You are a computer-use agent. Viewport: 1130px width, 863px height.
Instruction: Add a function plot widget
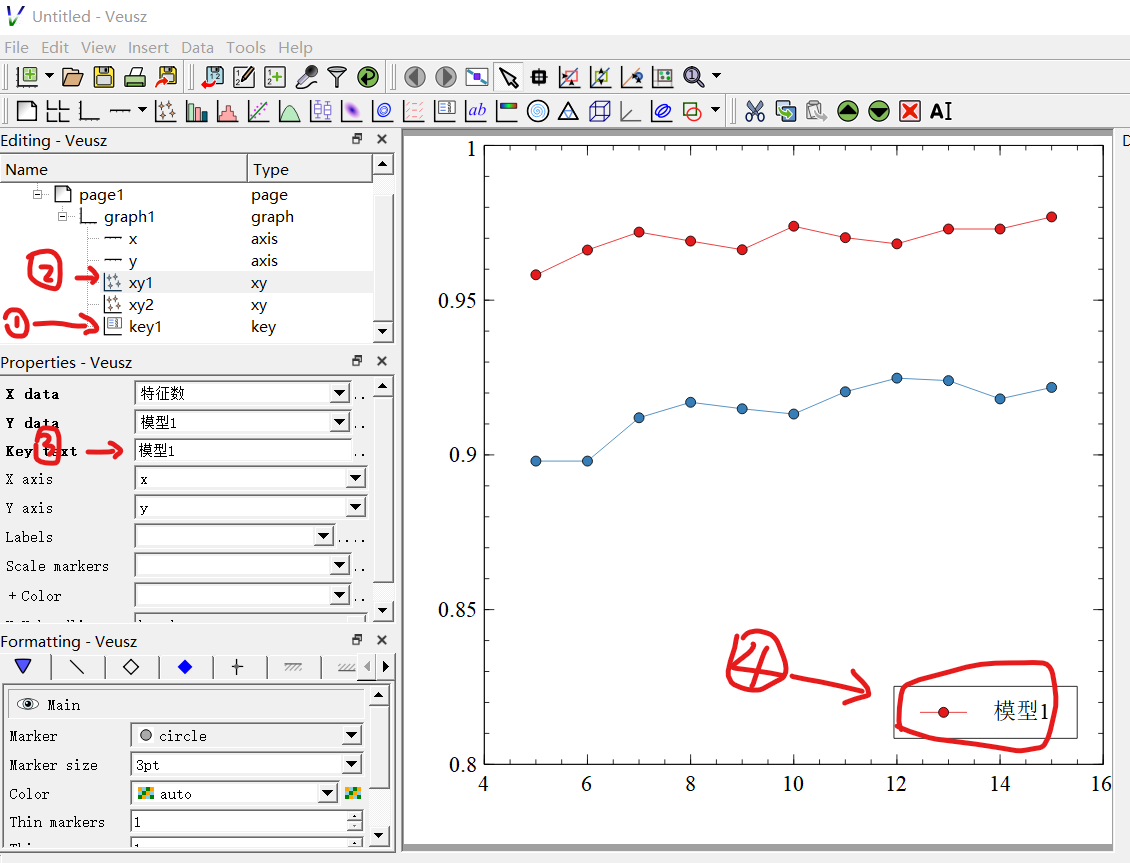click(x=290, y=111)
